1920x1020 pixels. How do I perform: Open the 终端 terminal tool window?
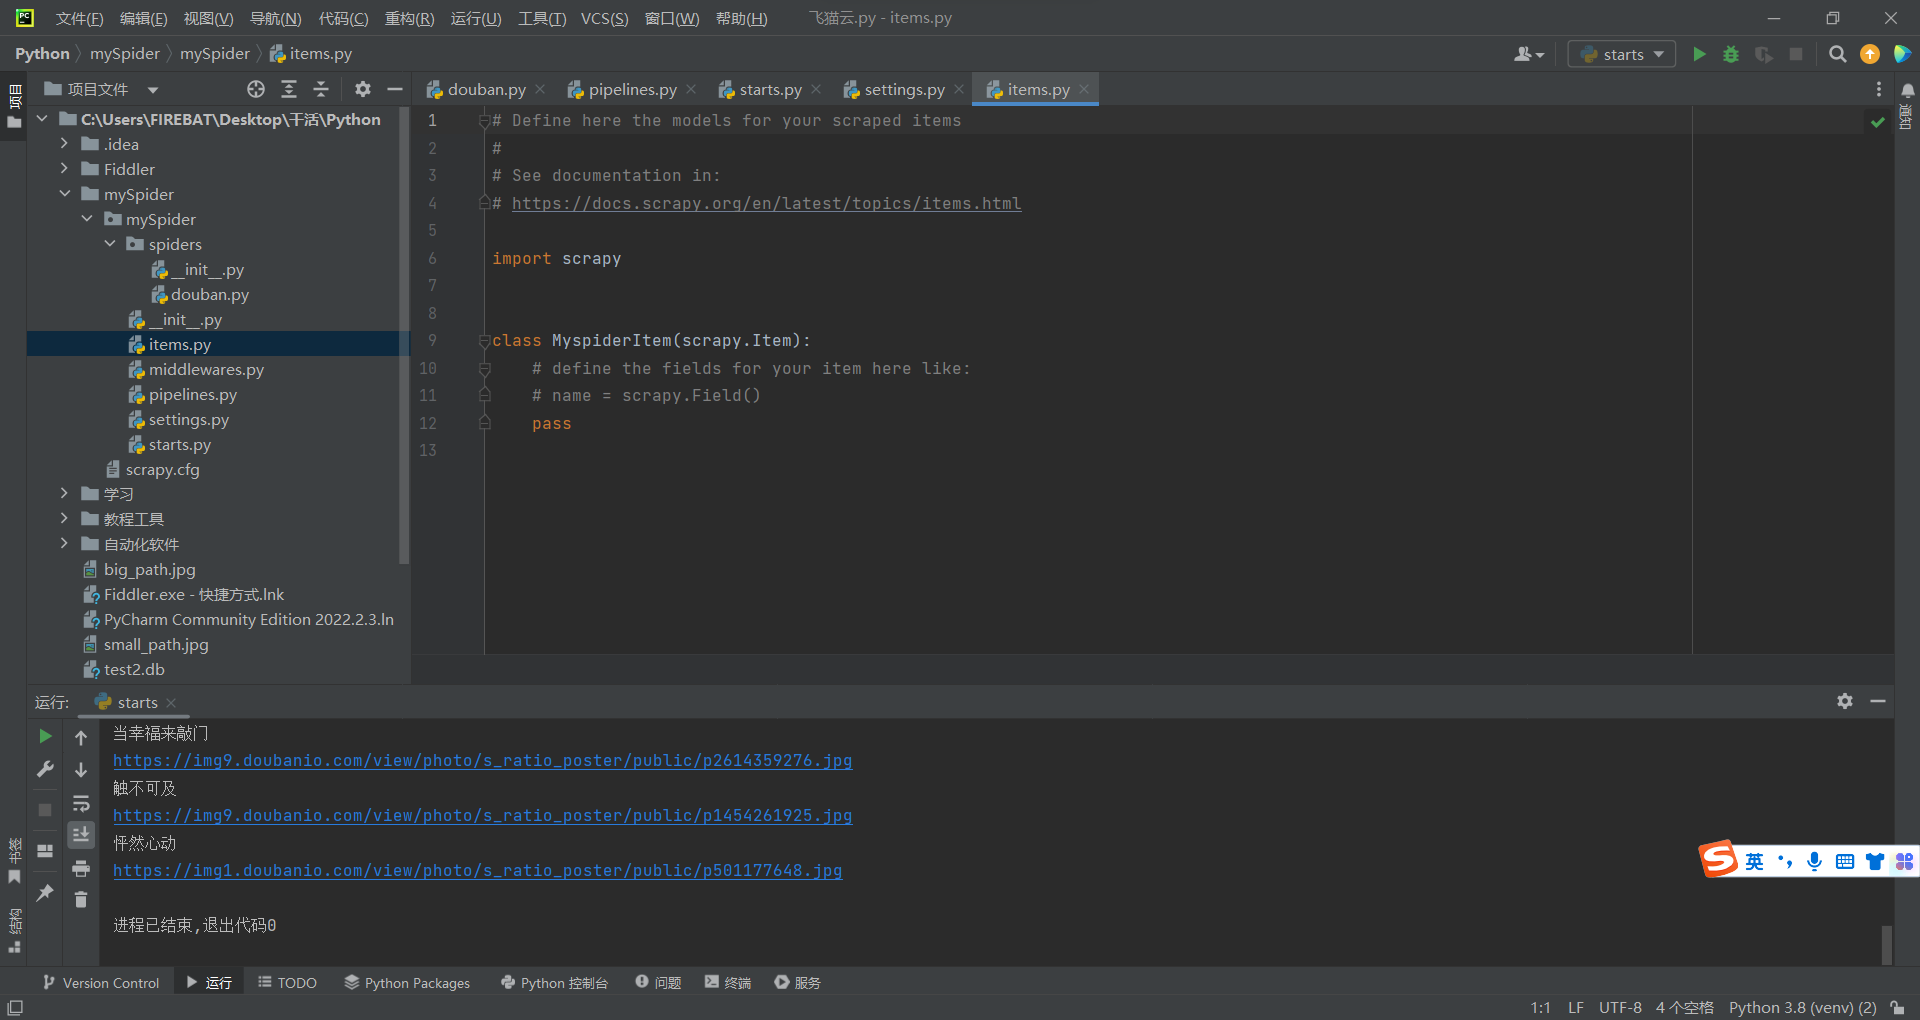727,983
